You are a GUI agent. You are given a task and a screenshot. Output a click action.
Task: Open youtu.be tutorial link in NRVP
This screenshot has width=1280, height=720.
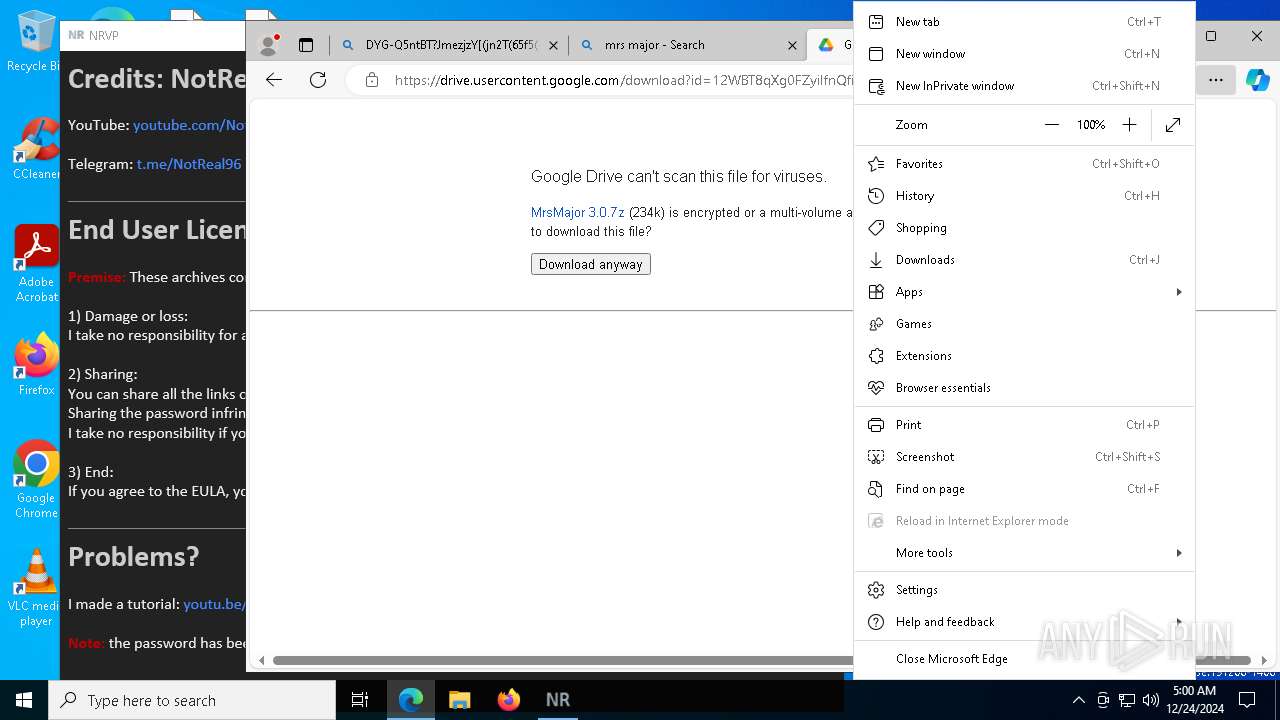[x=214, y=604]
